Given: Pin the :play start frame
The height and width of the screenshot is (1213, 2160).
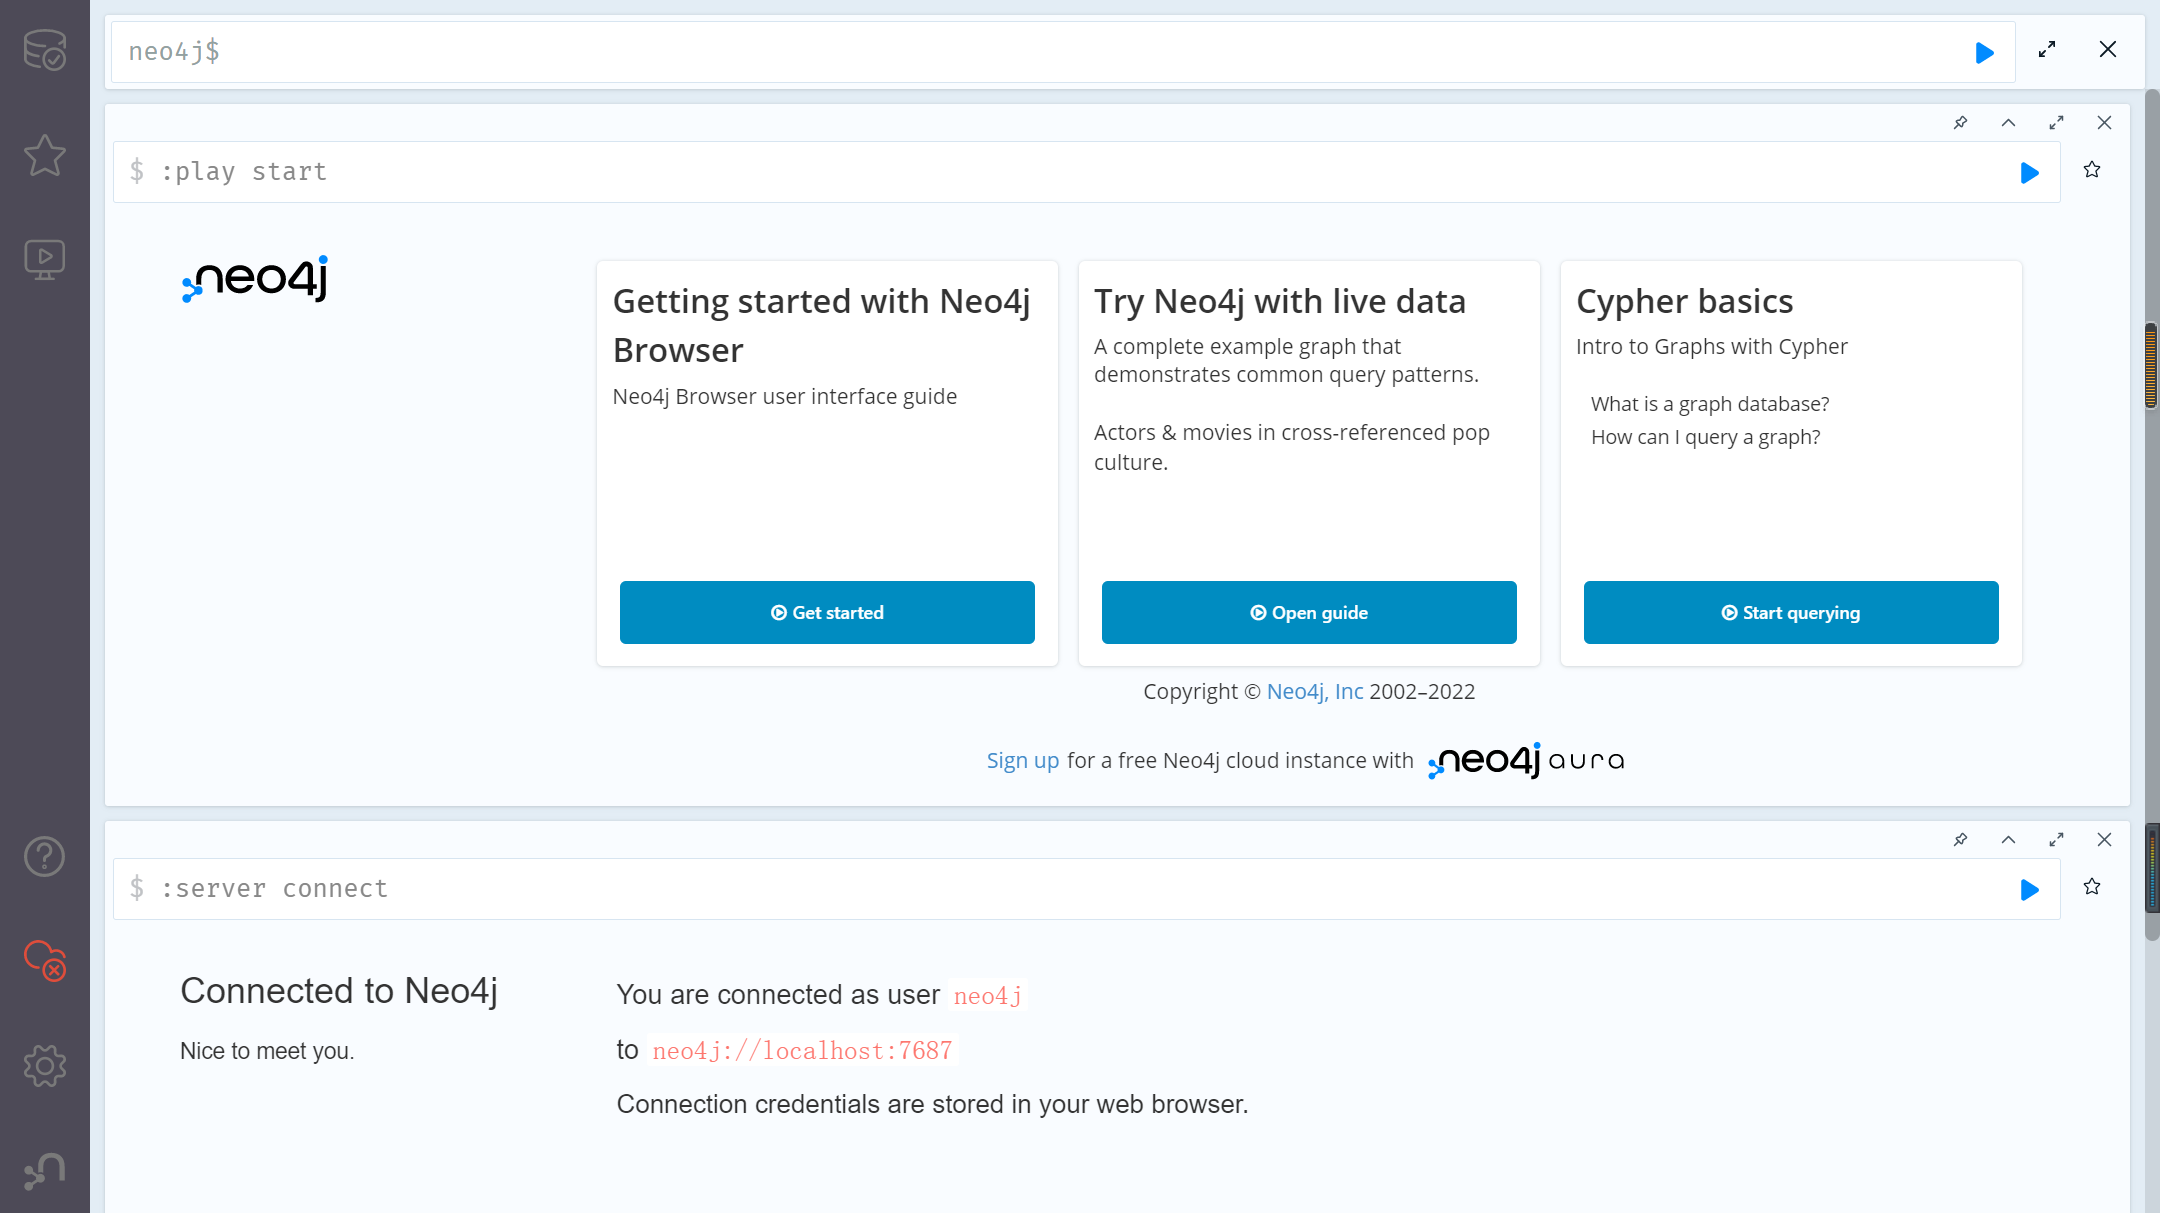Looking at the screenshot, I should pos(1961,123).
